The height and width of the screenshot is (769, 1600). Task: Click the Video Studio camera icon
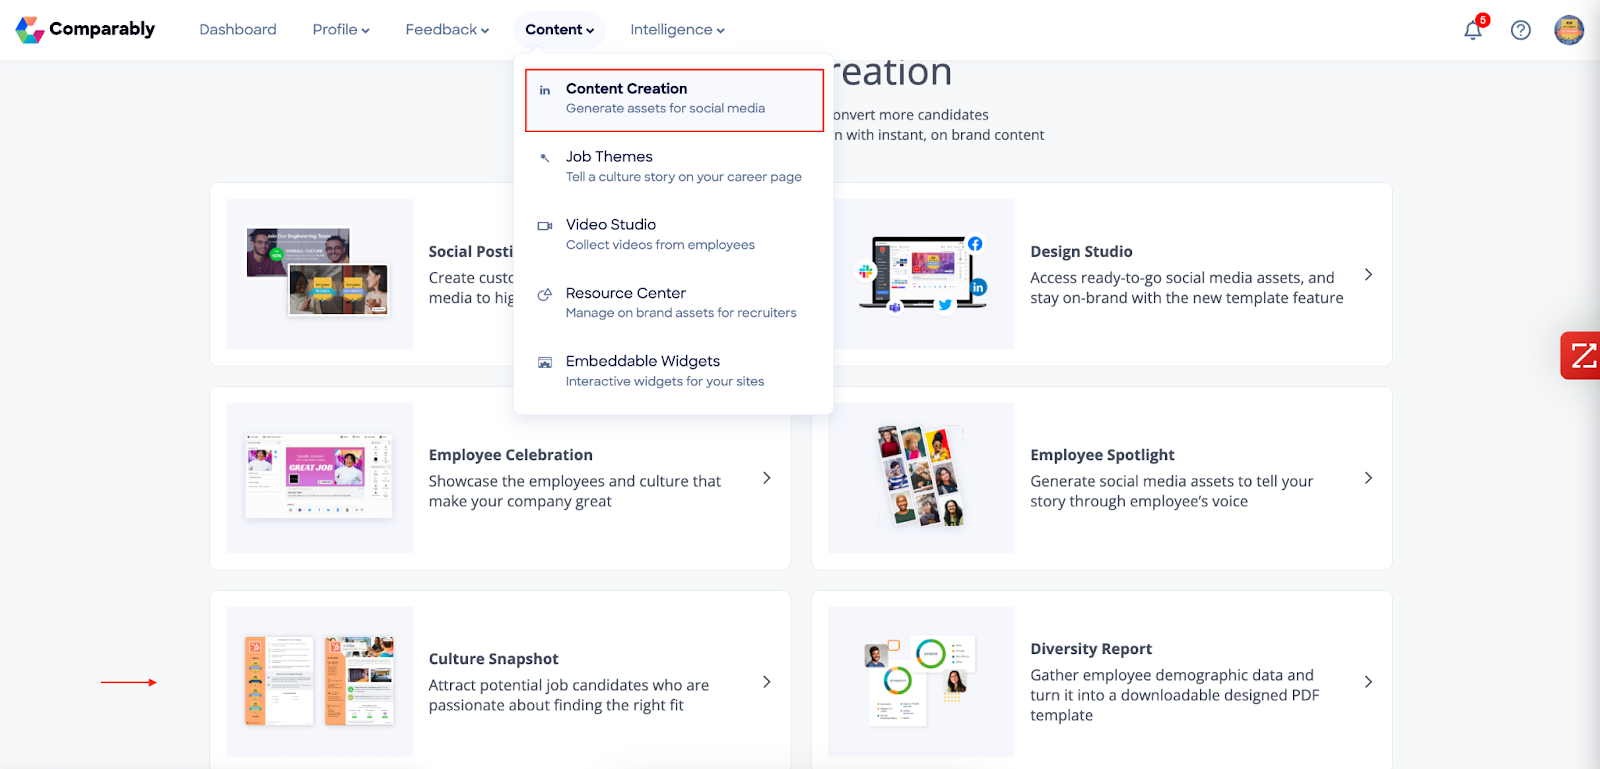coord(545,226)
